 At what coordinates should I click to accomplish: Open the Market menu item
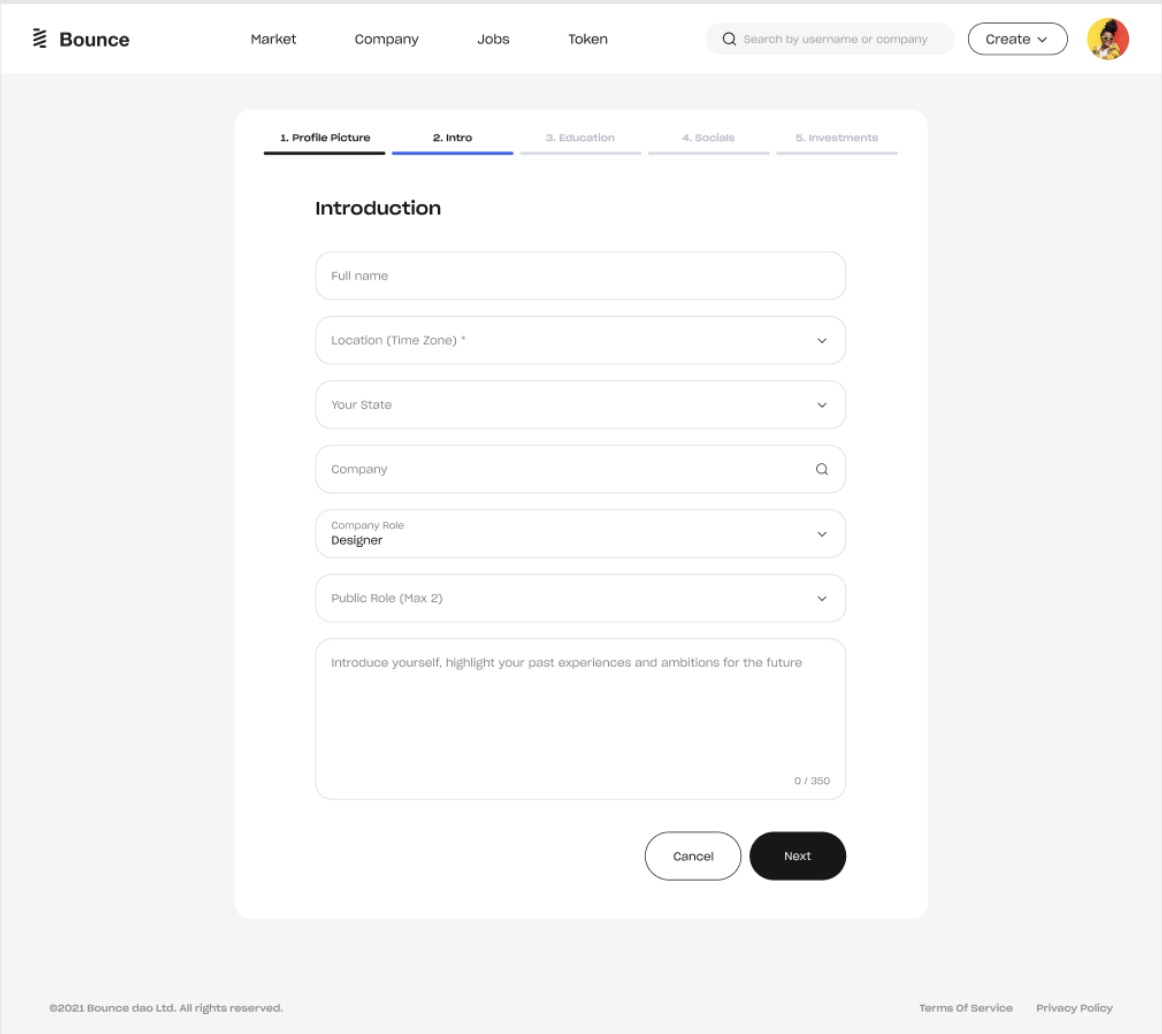click(273, 39)
